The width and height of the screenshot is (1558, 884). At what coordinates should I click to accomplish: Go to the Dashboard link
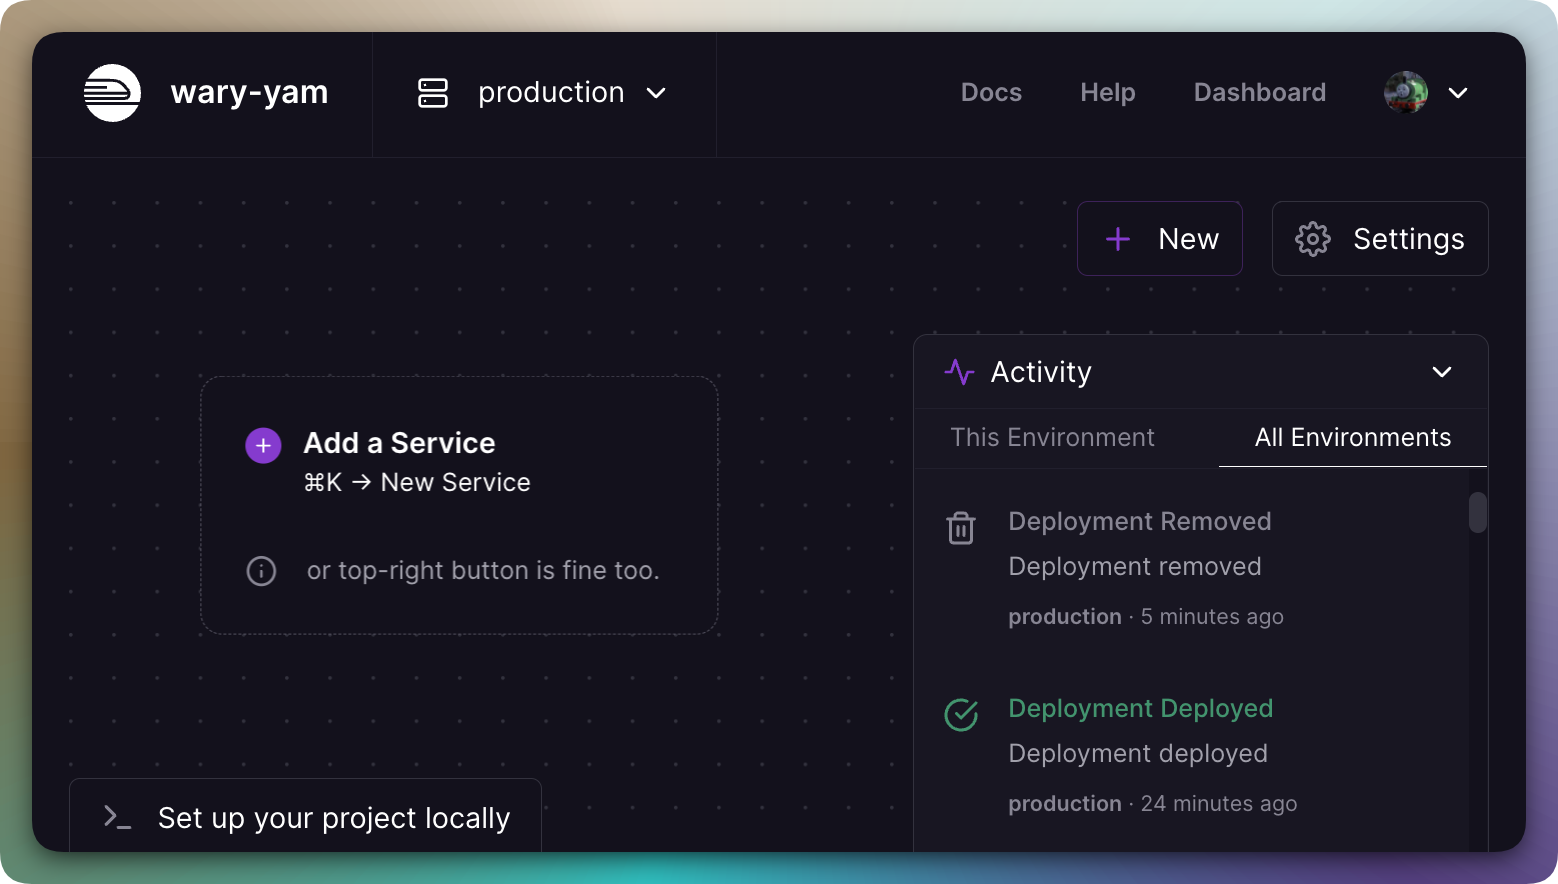[1259, 93]
